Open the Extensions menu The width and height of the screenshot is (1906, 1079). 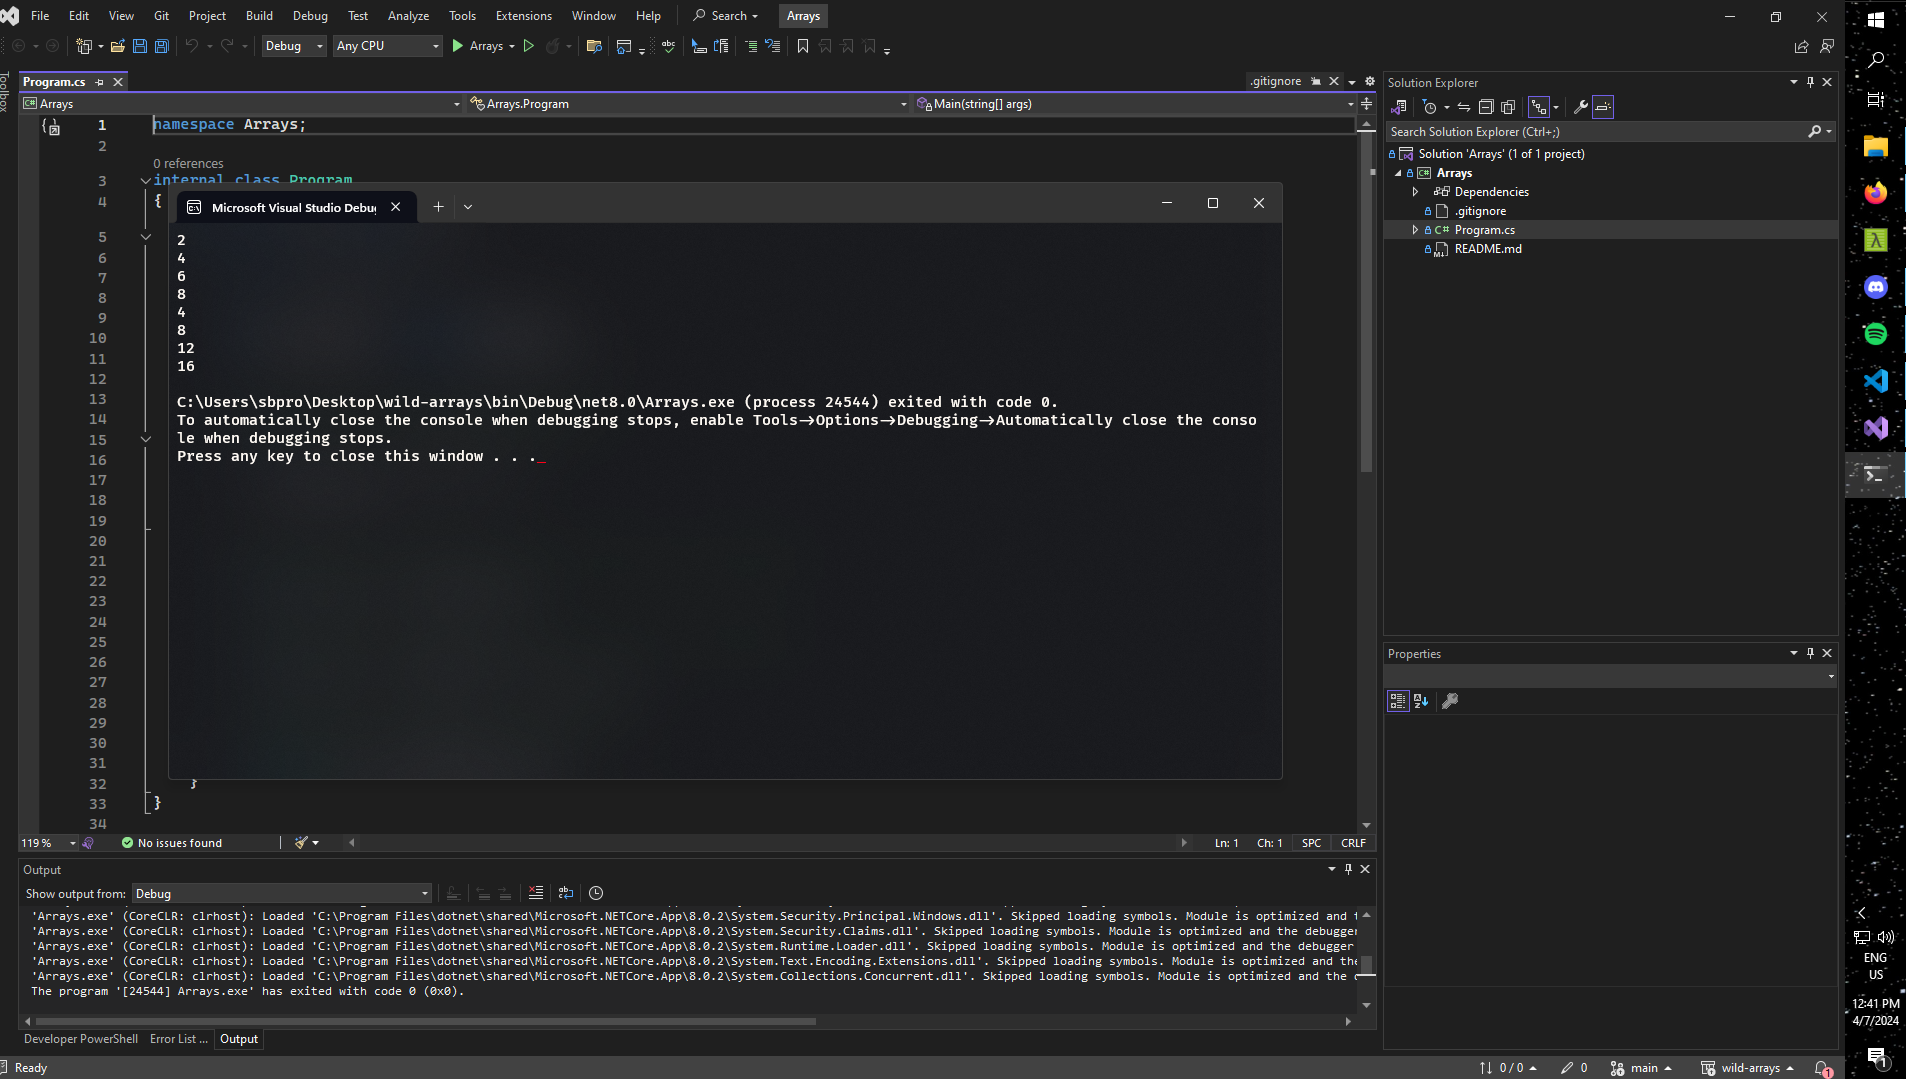coord(523,16)
